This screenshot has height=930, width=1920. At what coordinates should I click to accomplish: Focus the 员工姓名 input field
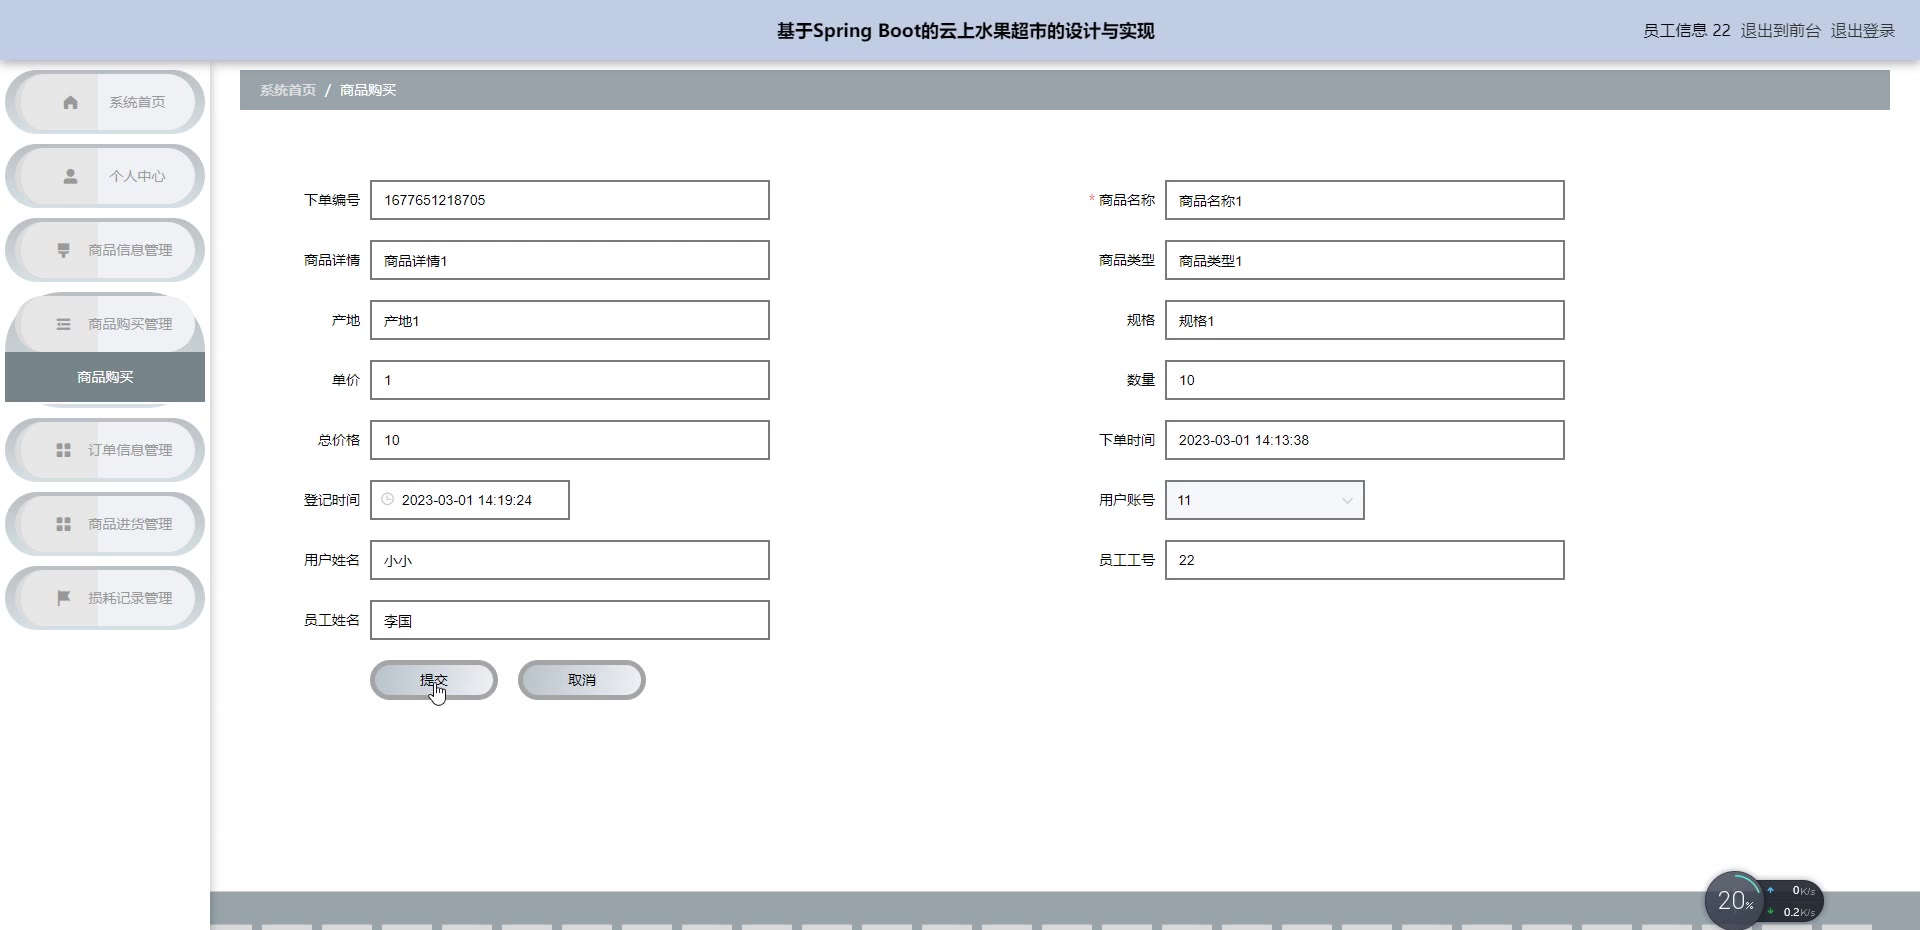[570, 620]
